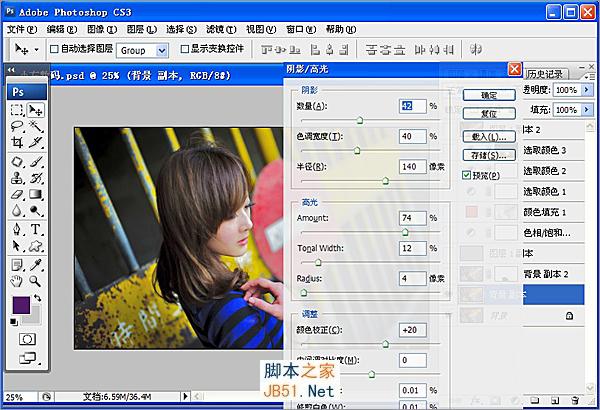Click the 半径(R) value field showing 140
The width and height of the screenshot is (600, 410).
click(412, 167)
